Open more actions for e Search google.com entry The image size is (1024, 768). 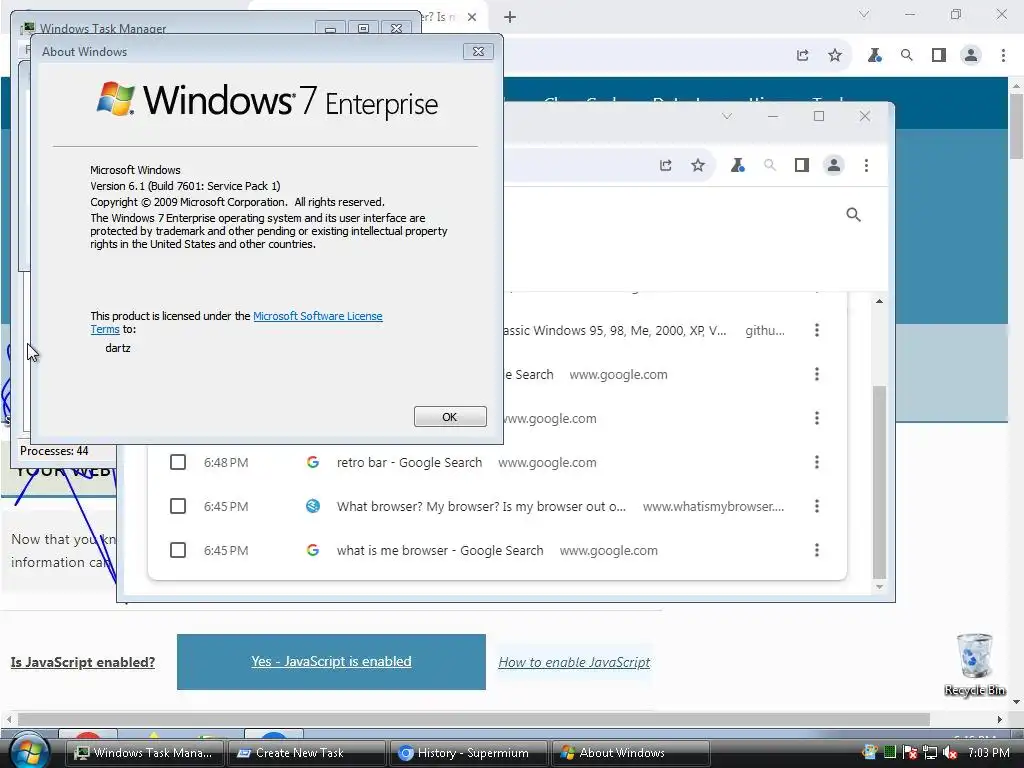click(816, 374)
